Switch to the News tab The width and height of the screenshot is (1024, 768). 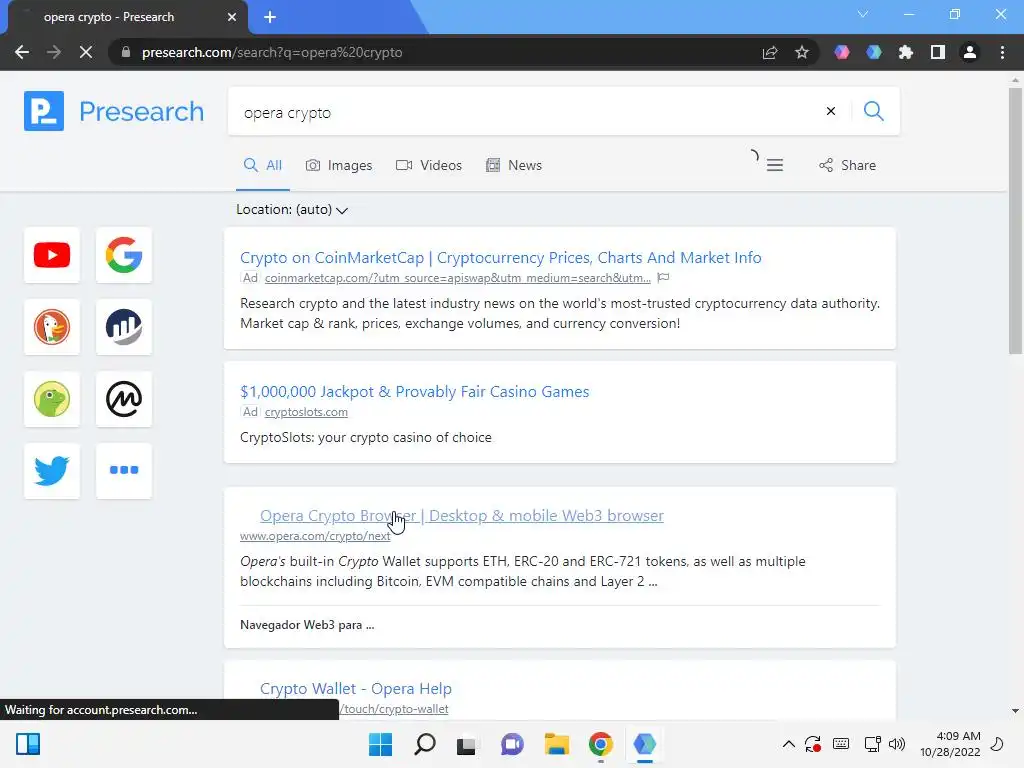pyautogui.click(x=514, y=165)
